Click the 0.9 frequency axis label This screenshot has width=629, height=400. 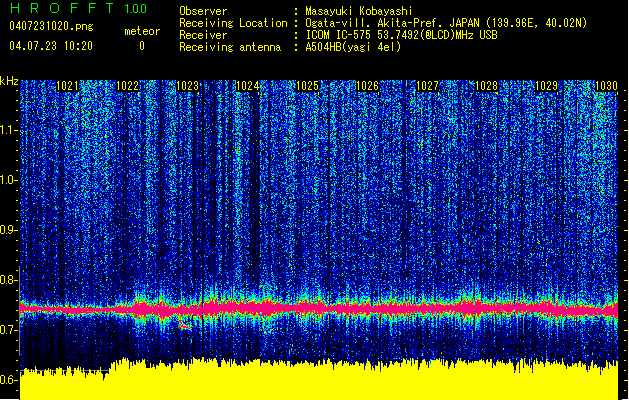click(x=9, y=230)
